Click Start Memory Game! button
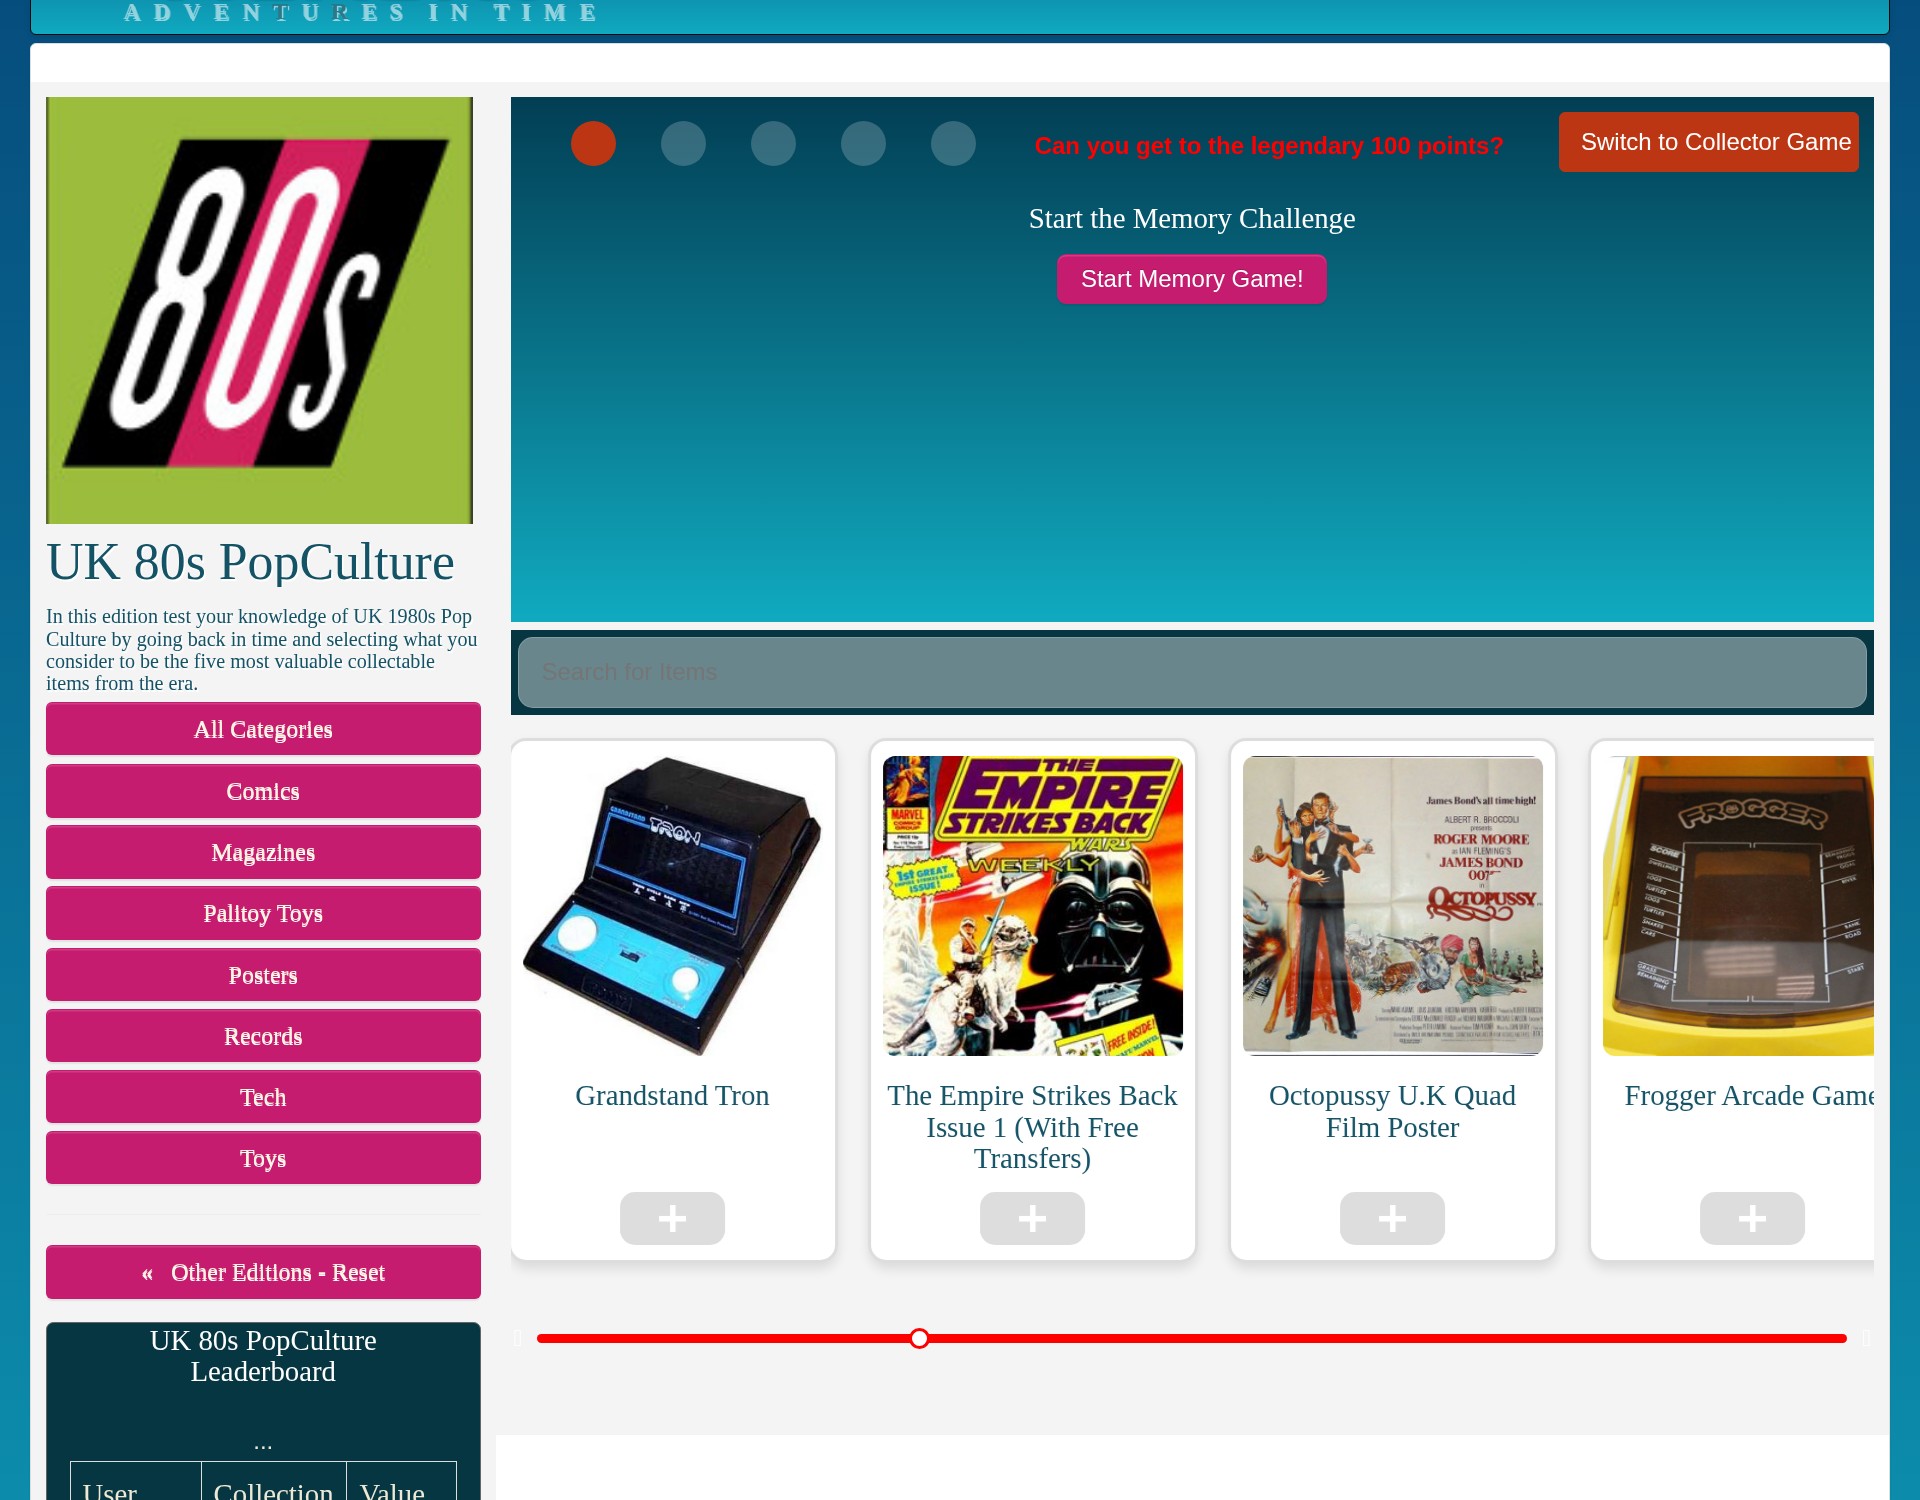The height and width of the screenshot is (1500, 1920). (x=1192, y=279)
